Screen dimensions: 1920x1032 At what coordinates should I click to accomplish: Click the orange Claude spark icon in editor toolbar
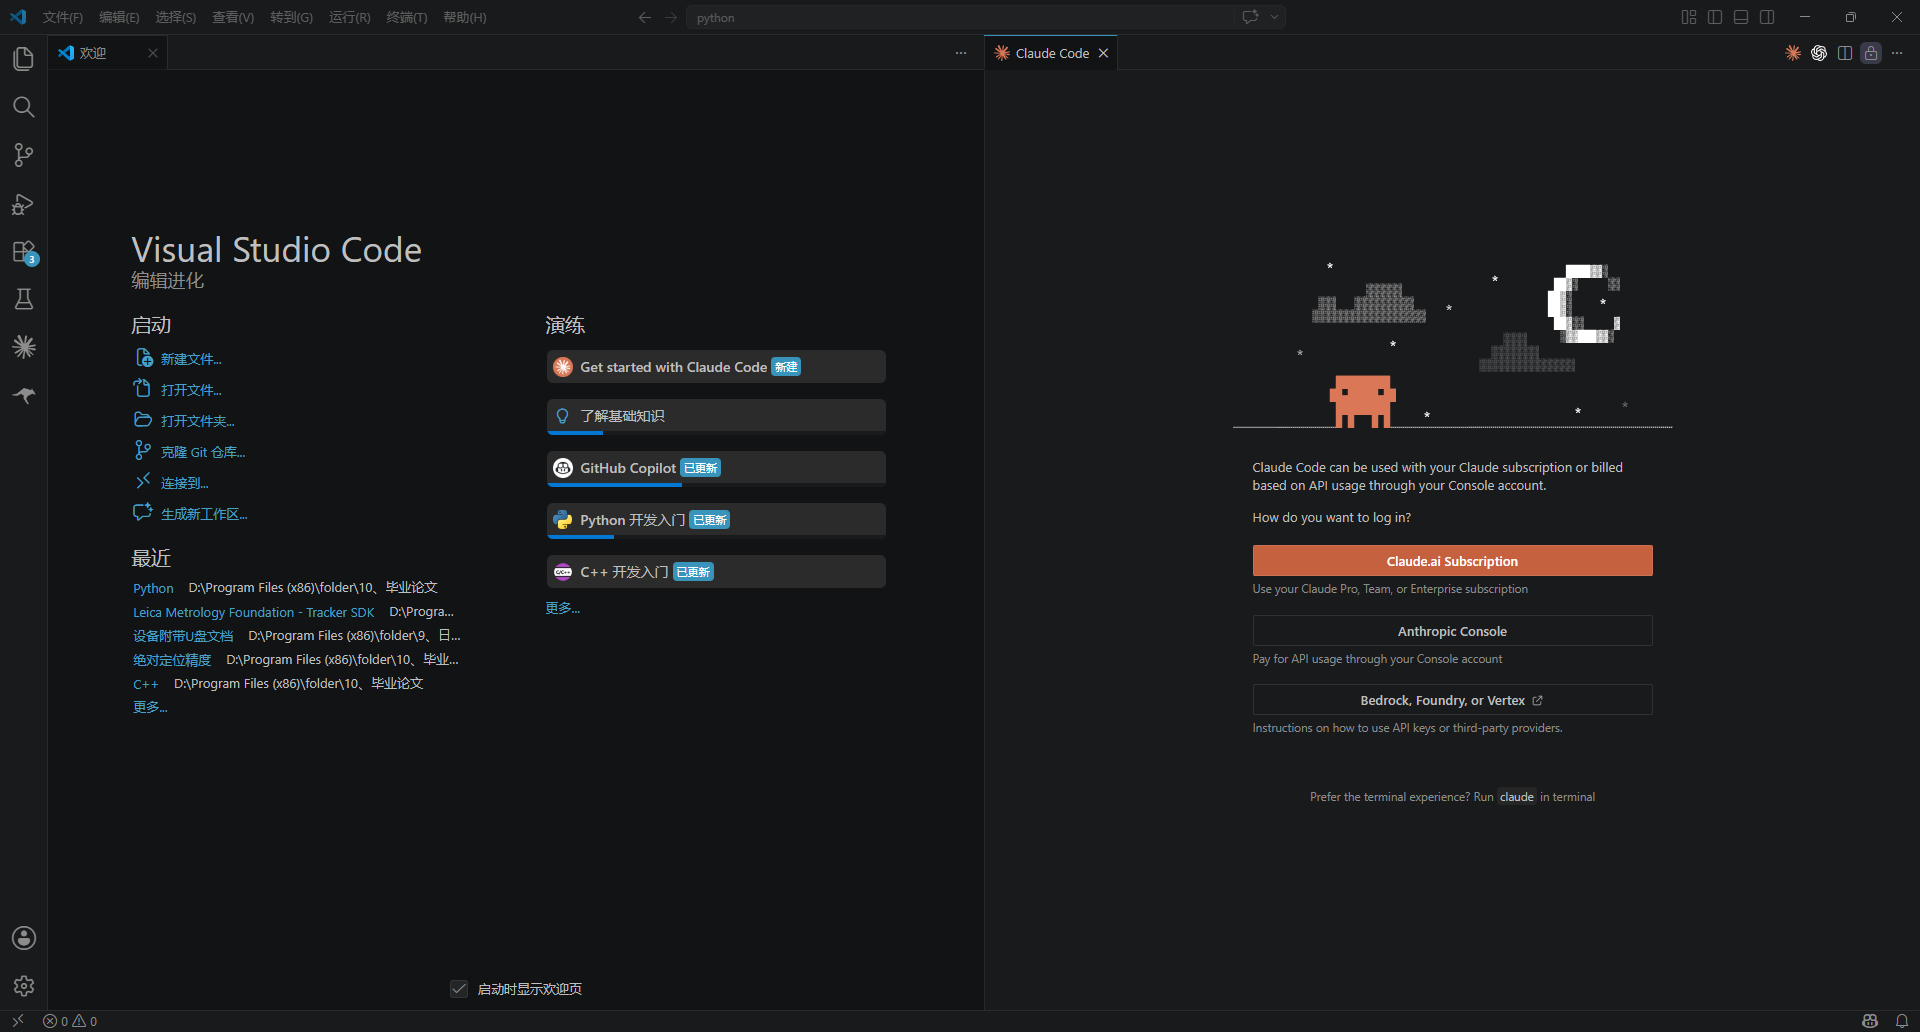click(1793, 53)
